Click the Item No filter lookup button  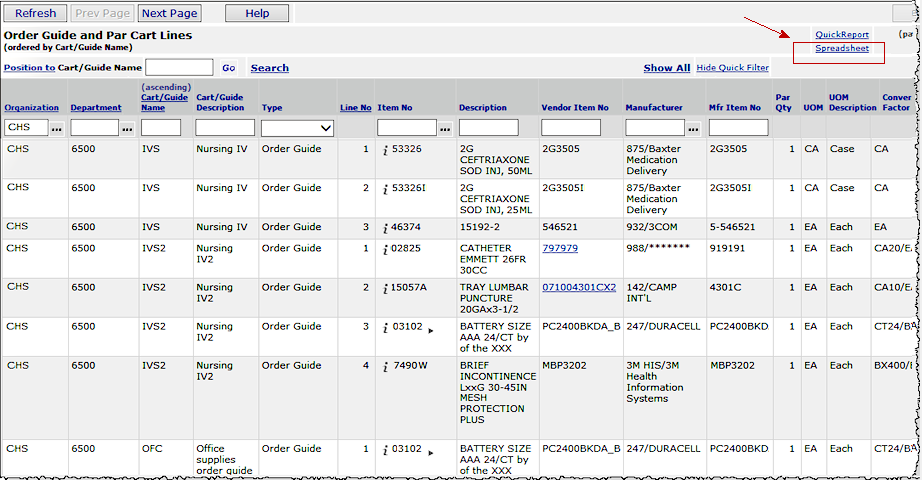445,128
